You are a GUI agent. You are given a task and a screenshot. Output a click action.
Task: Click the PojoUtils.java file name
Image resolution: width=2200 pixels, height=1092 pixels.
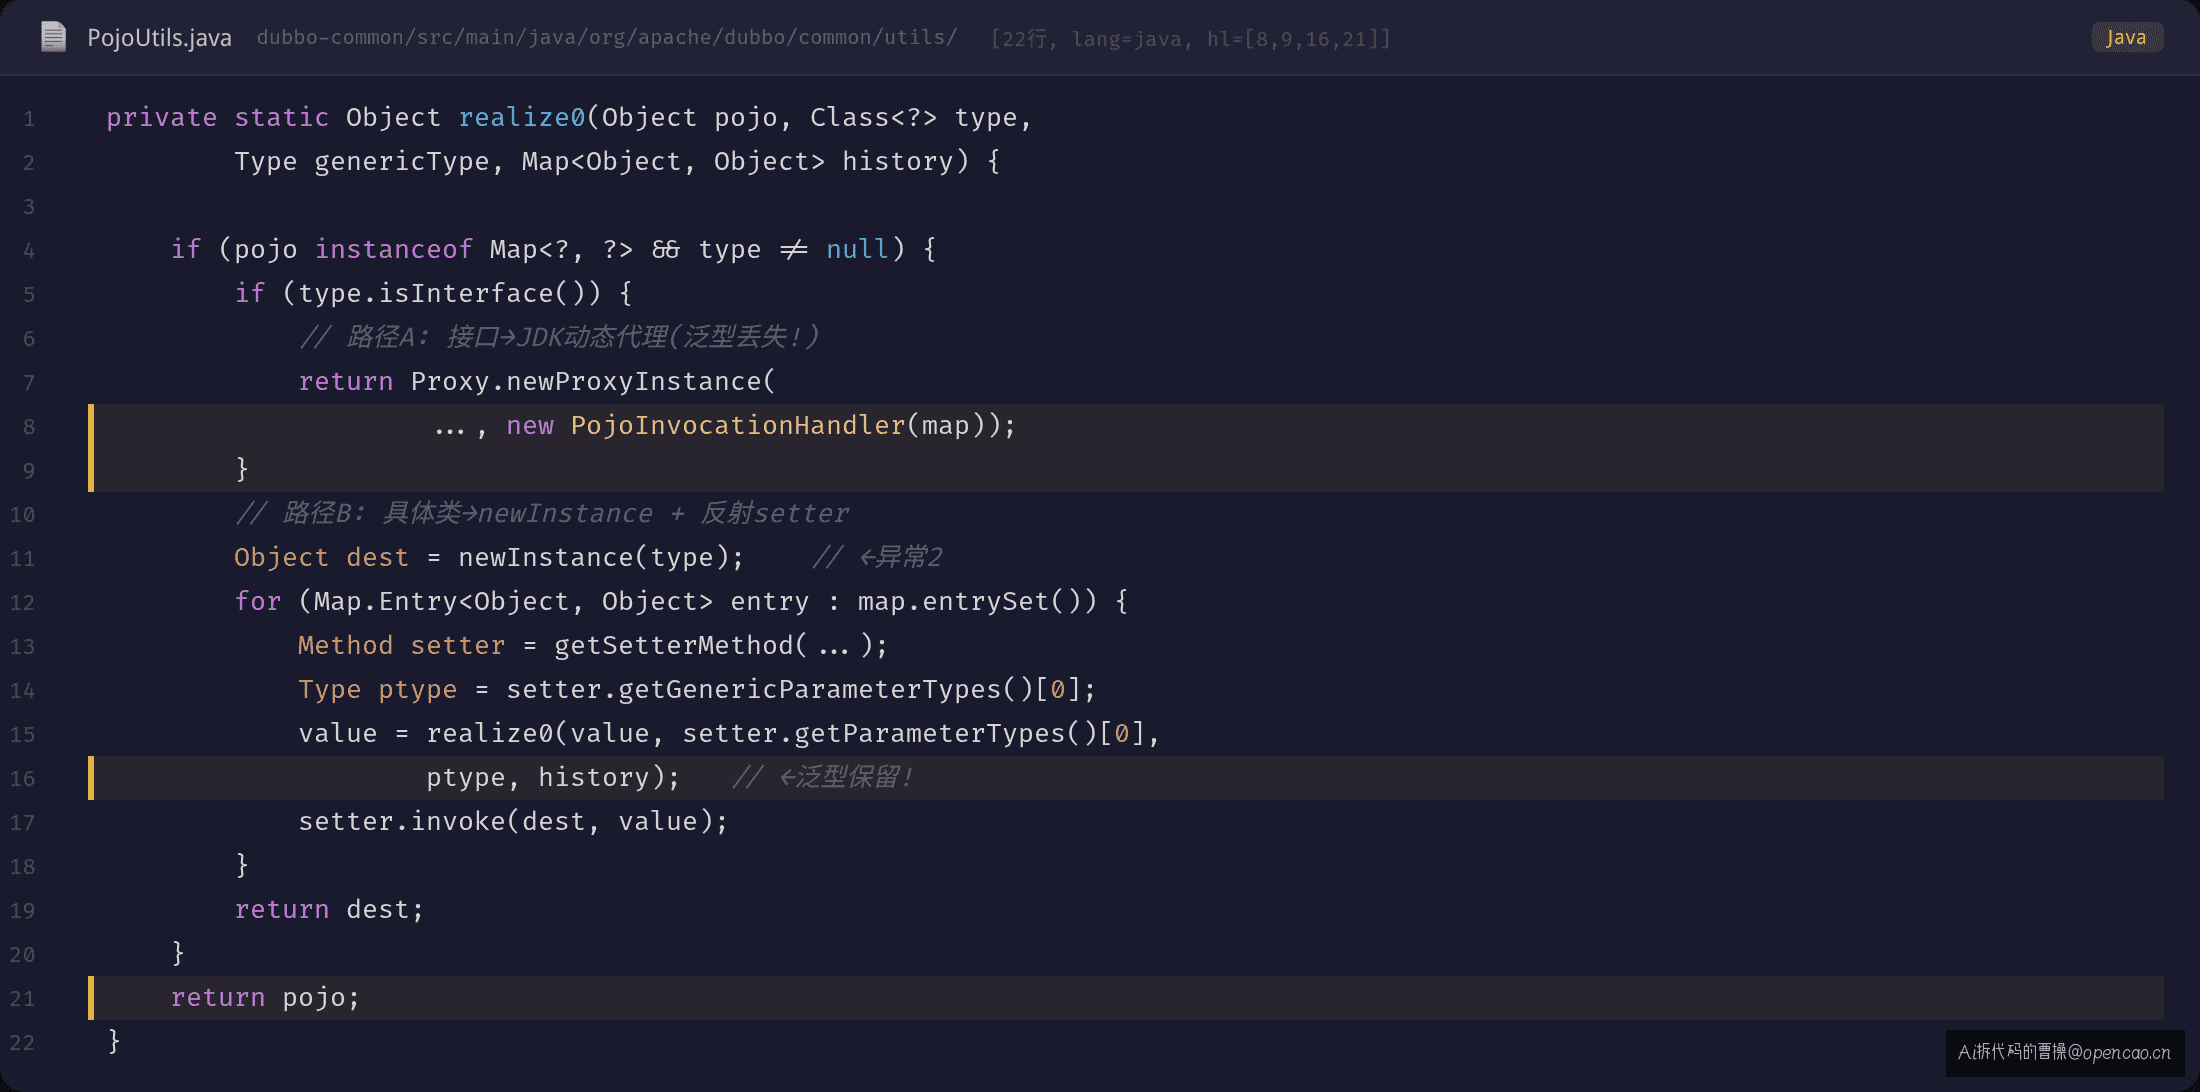point(159,38)
